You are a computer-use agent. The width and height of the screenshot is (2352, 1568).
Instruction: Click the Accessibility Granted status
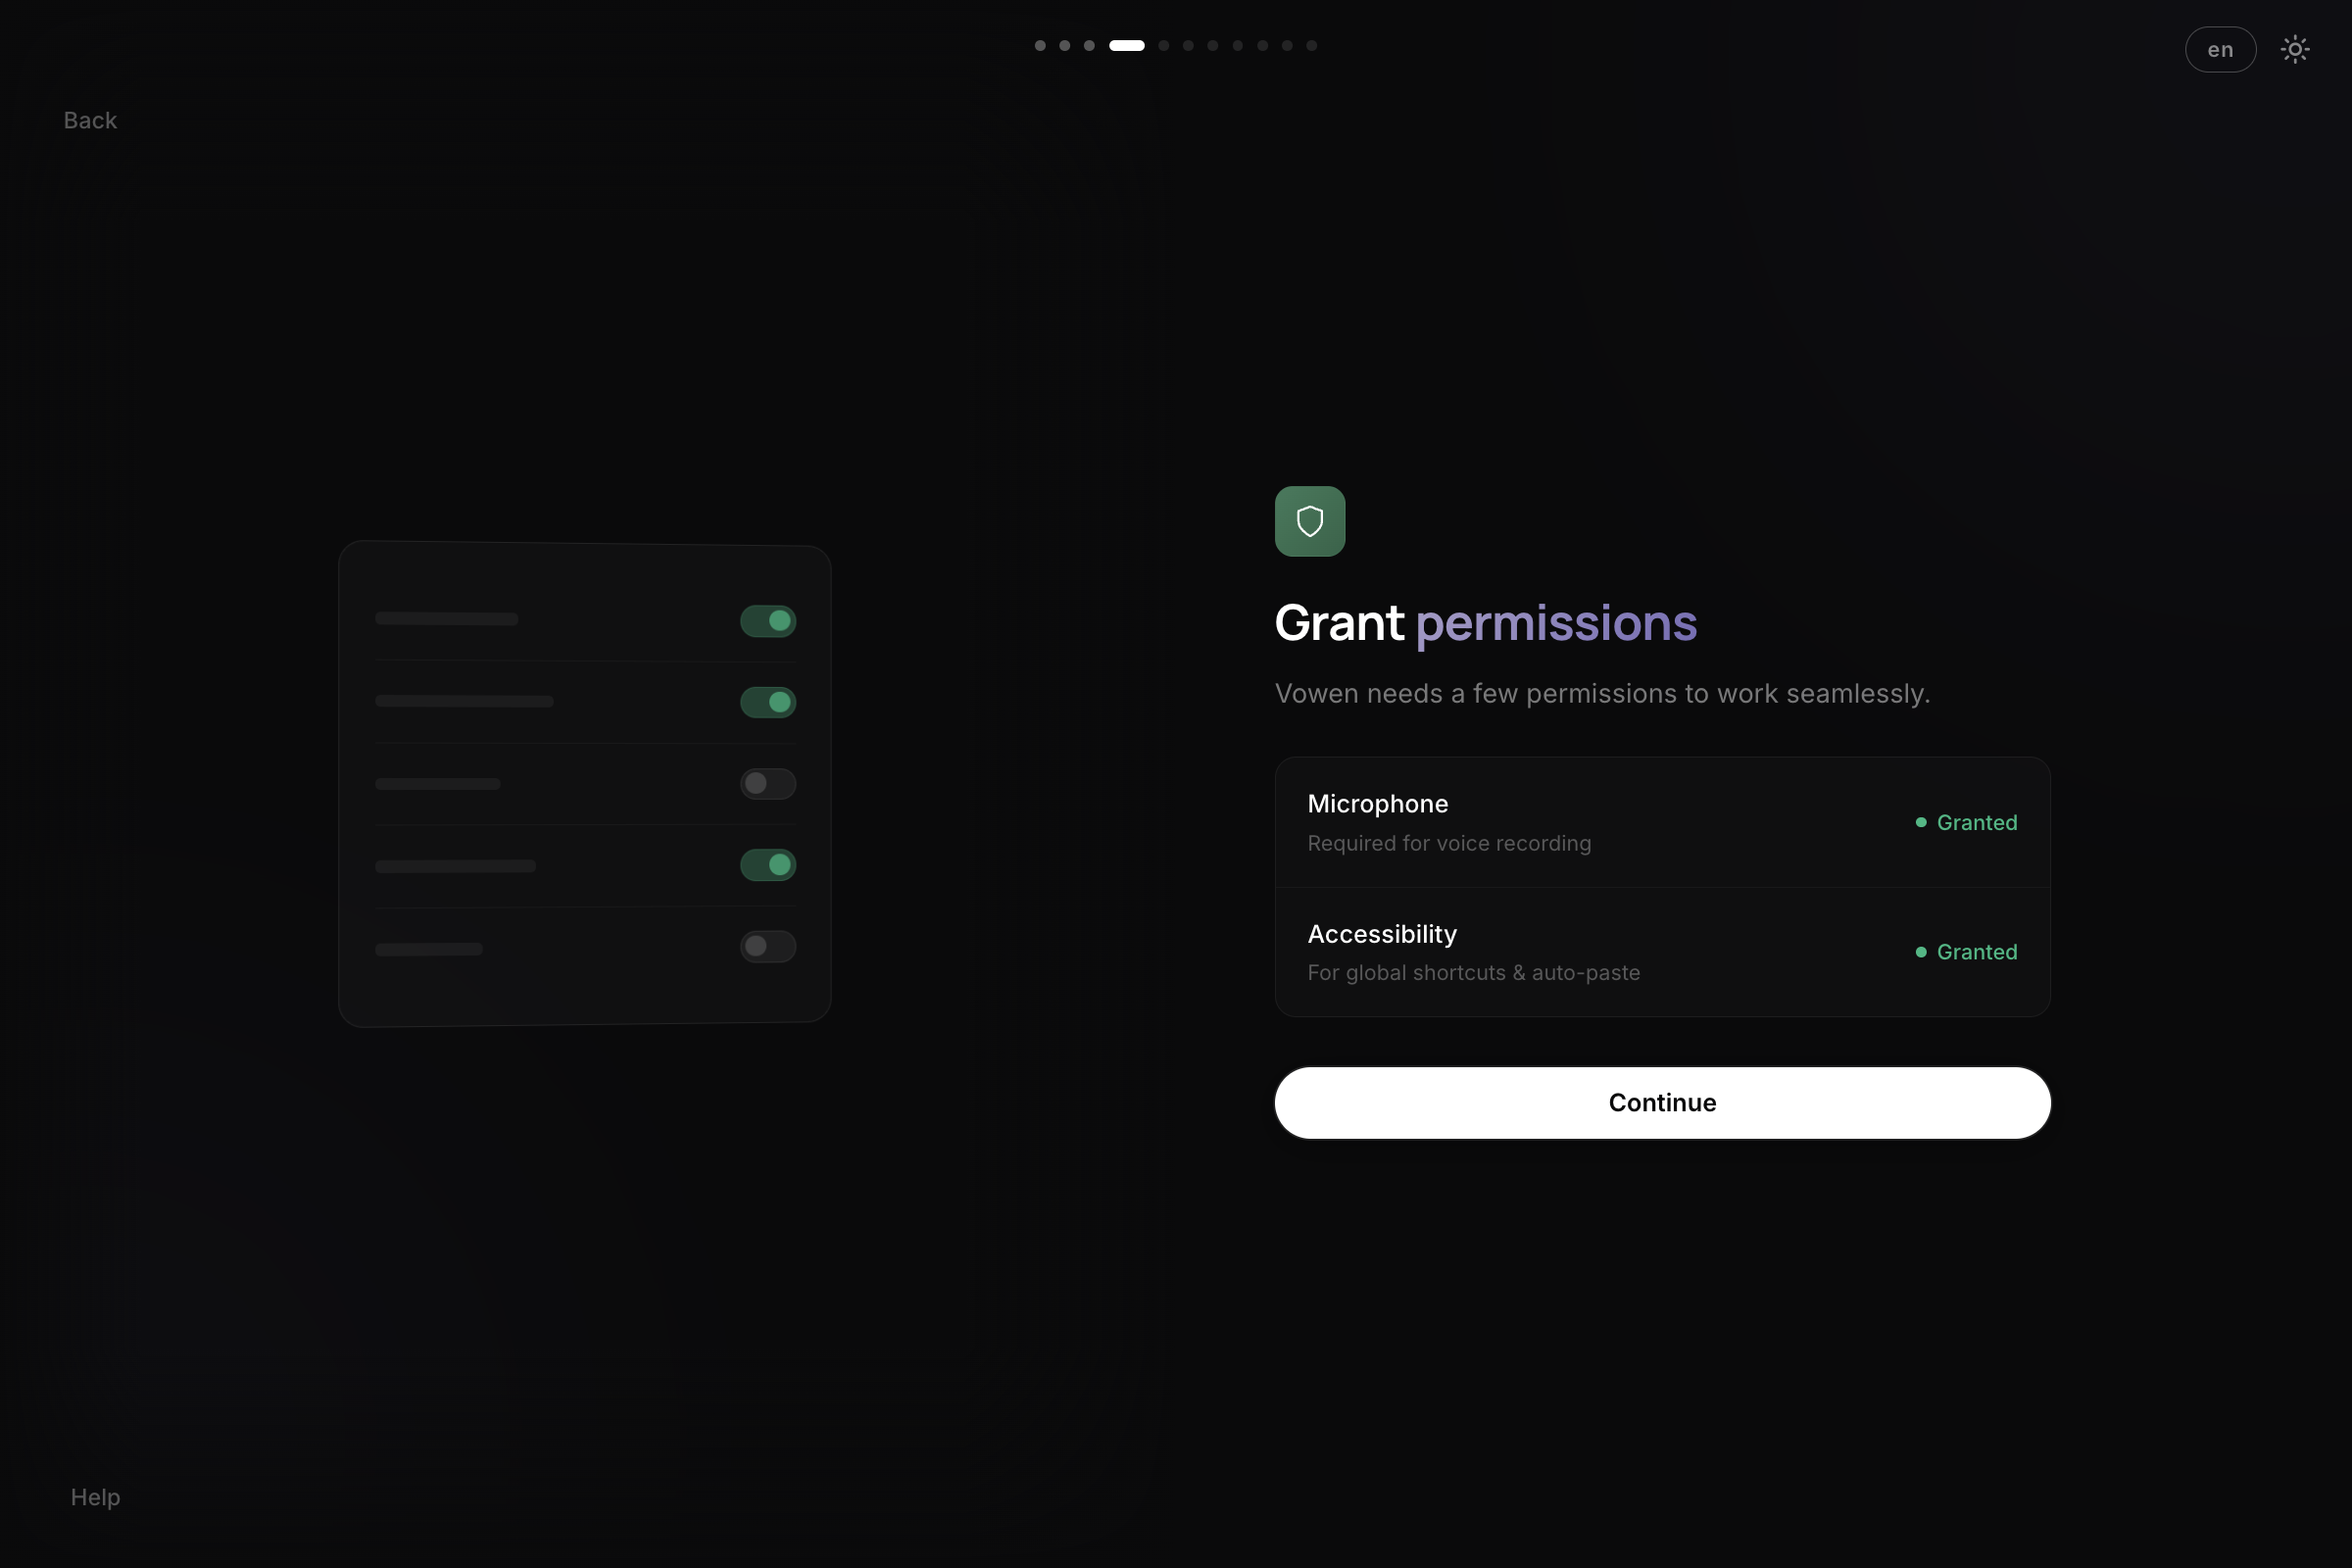click(1966, 952)
